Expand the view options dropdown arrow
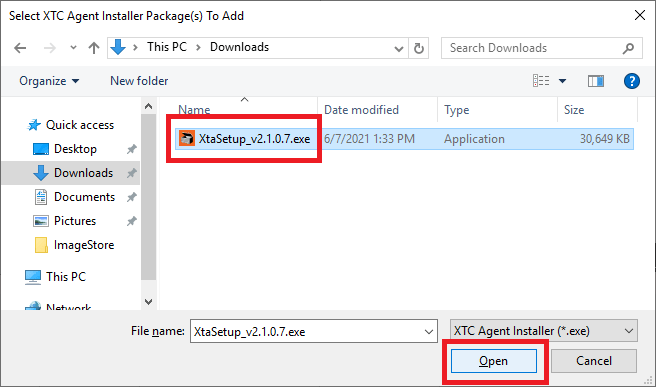656x387 pixels. tap(563, 81)
